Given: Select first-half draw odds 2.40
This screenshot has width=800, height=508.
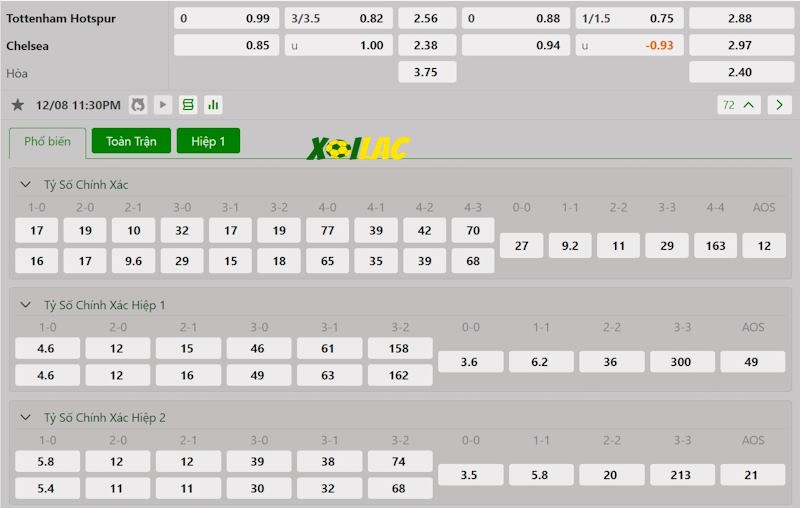Looking at the screenshot, I should click(x=741, y=72).
